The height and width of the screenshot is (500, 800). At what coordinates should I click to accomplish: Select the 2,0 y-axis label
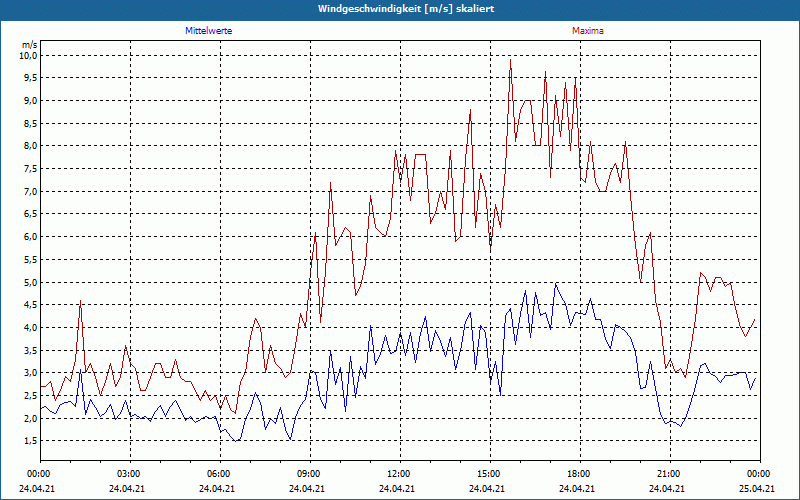tap(31, 418)
